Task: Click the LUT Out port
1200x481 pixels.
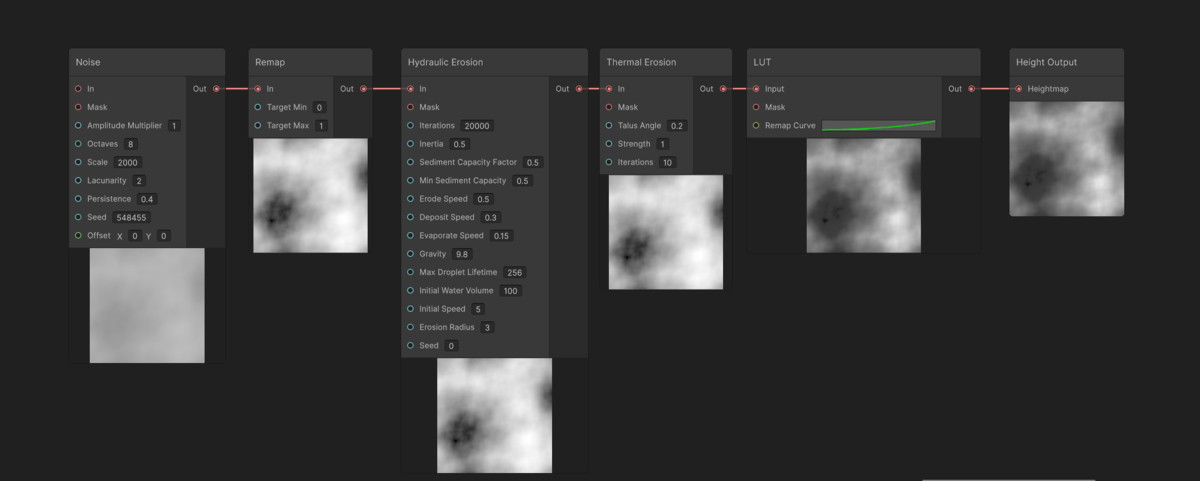Action: pos(971,89)
